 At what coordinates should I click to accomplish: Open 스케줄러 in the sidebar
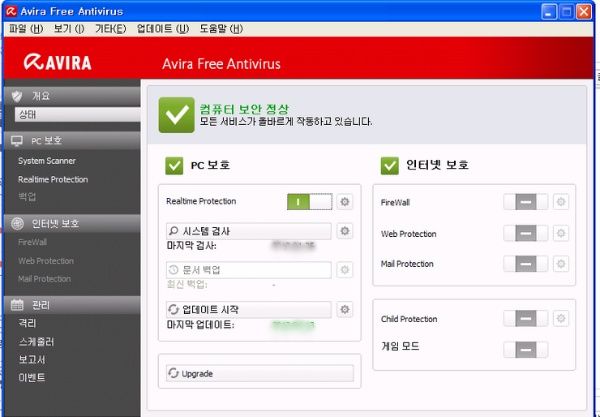pyautogui.click(x=36, y=342)
